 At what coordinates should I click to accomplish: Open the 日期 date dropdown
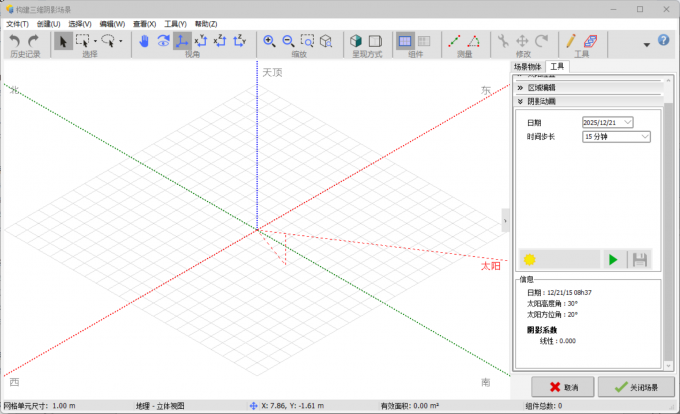coord(608,123)
